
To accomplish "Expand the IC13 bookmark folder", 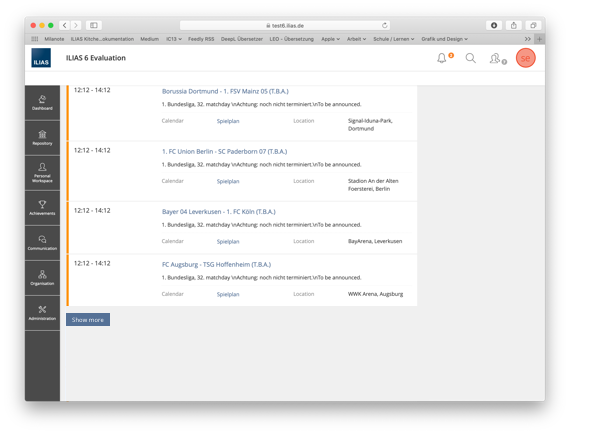I will coord(174,39).
